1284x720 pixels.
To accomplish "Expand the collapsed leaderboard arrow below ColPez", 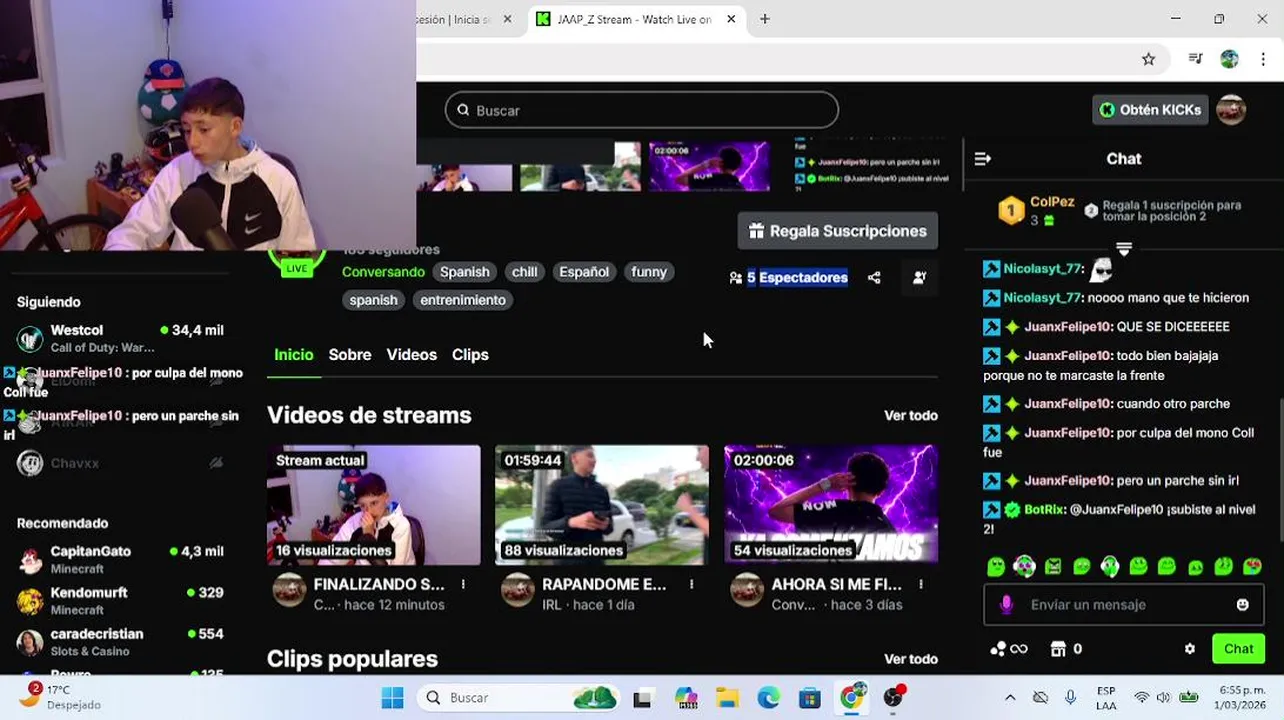I will [1124, 249].
